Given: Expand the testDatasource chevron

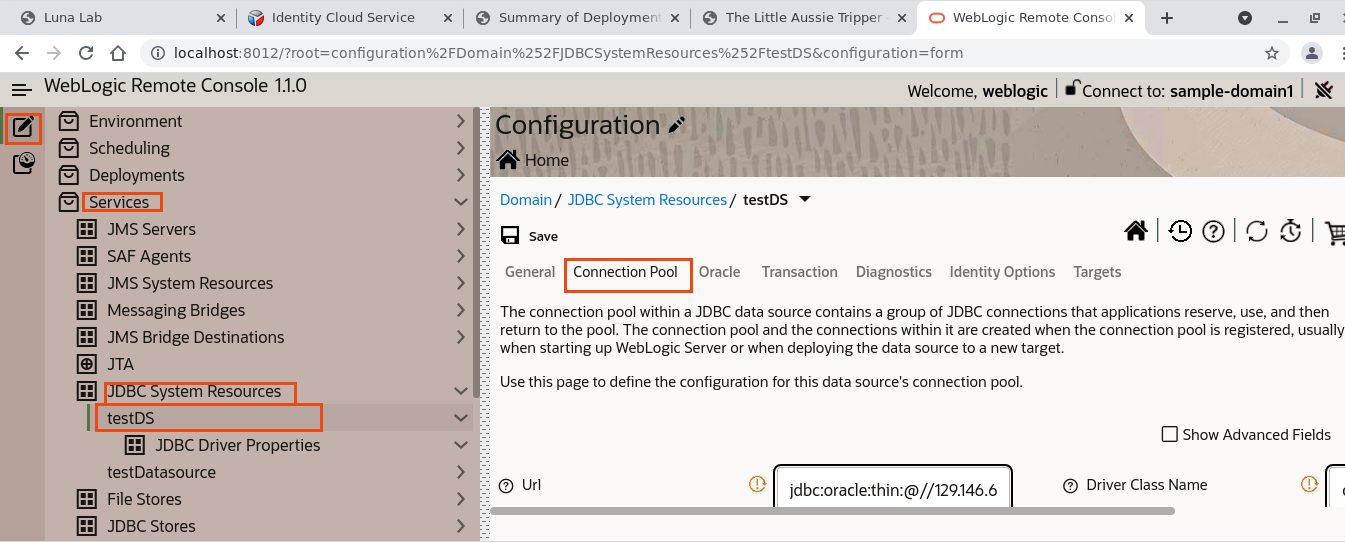Looking at the screenshot, I should pos(461,472).
